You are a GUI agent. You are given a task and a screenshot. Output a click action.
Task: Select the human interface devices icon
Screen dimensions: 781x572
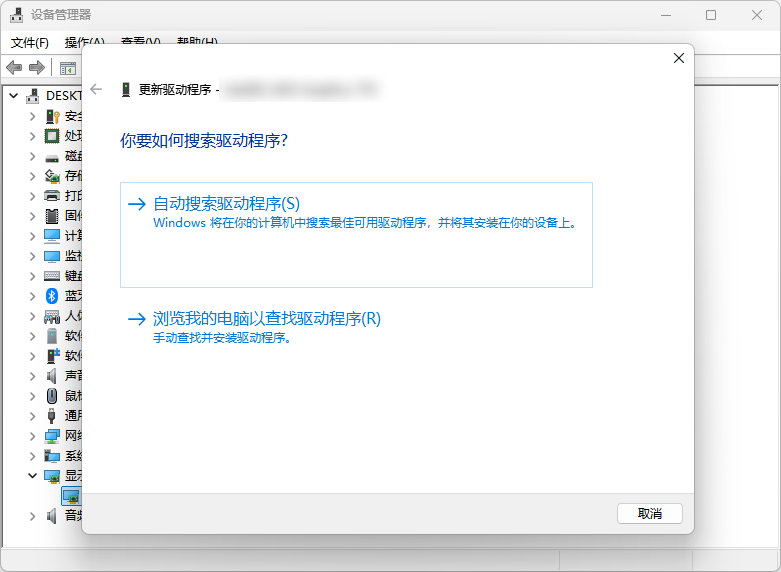(52, 316)
